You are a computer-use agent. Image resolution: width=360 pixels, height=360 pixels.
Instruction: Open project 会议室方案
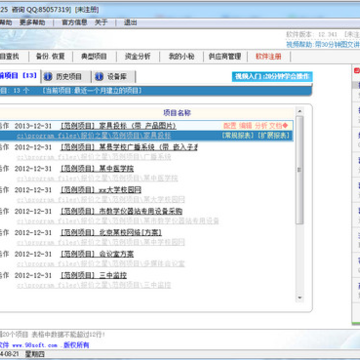97,254
